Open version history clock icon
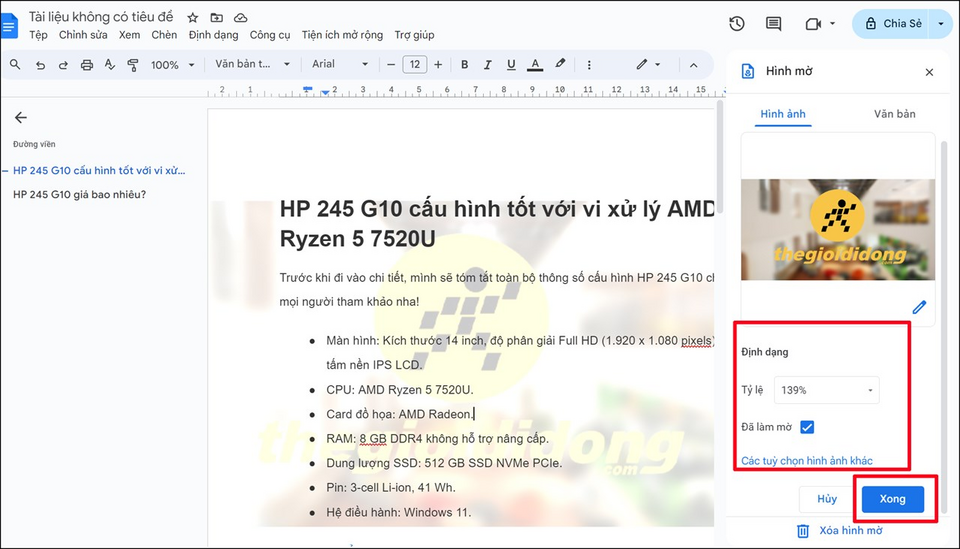Screen dimensions: 960x549 [x=737, y=24]
